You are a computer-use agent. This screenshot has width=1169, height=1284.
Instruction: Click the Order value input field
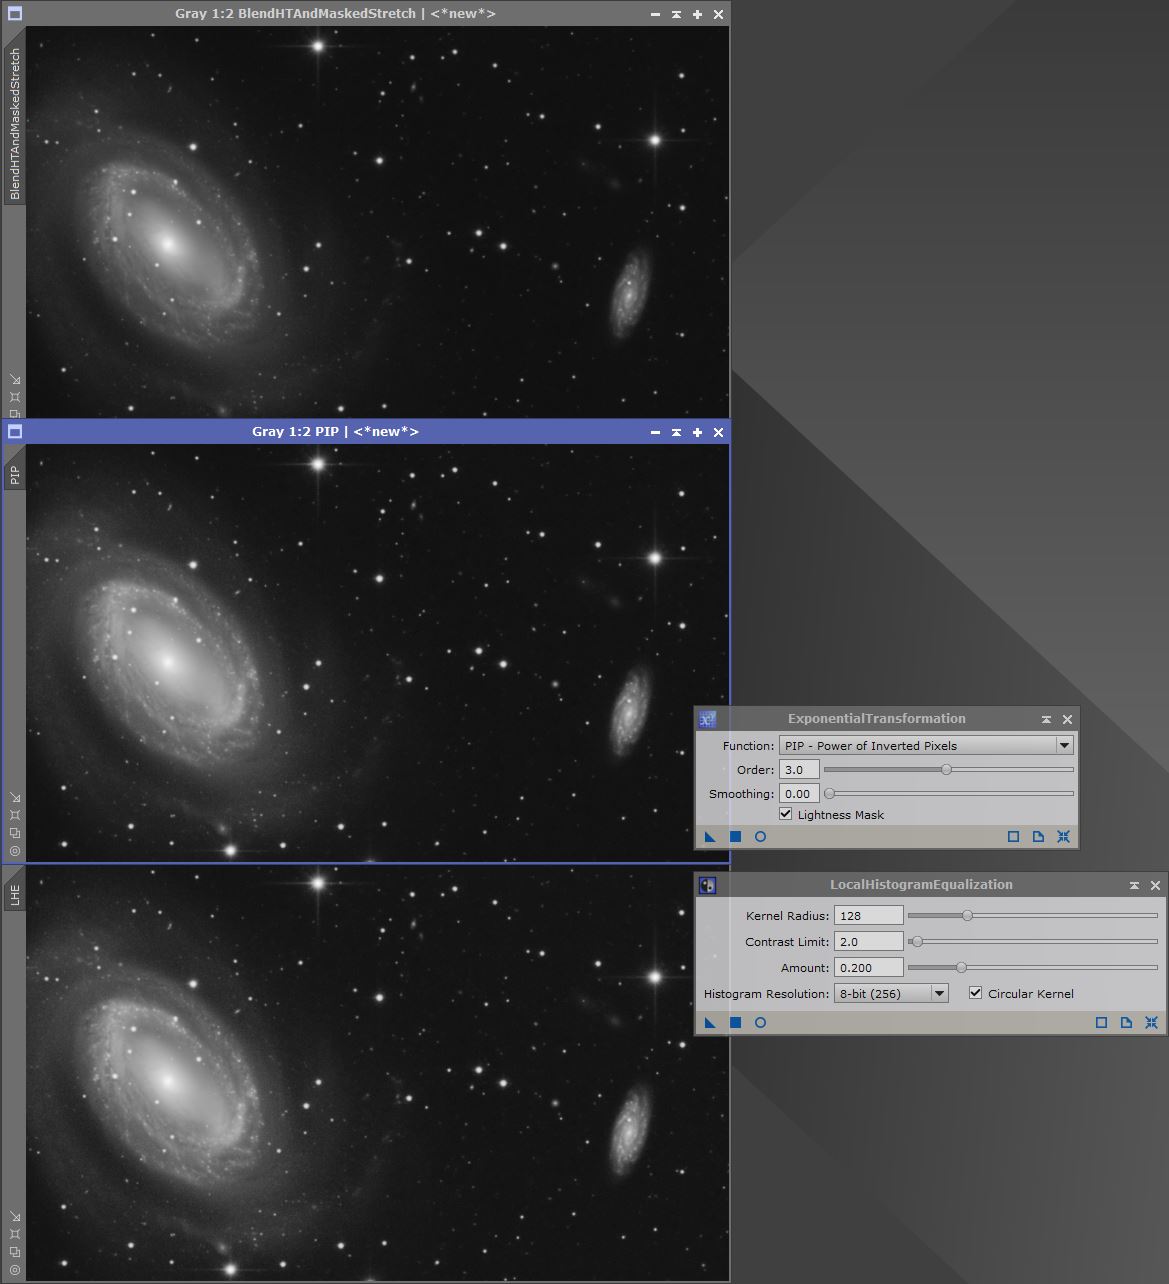[x=799, y=769]
